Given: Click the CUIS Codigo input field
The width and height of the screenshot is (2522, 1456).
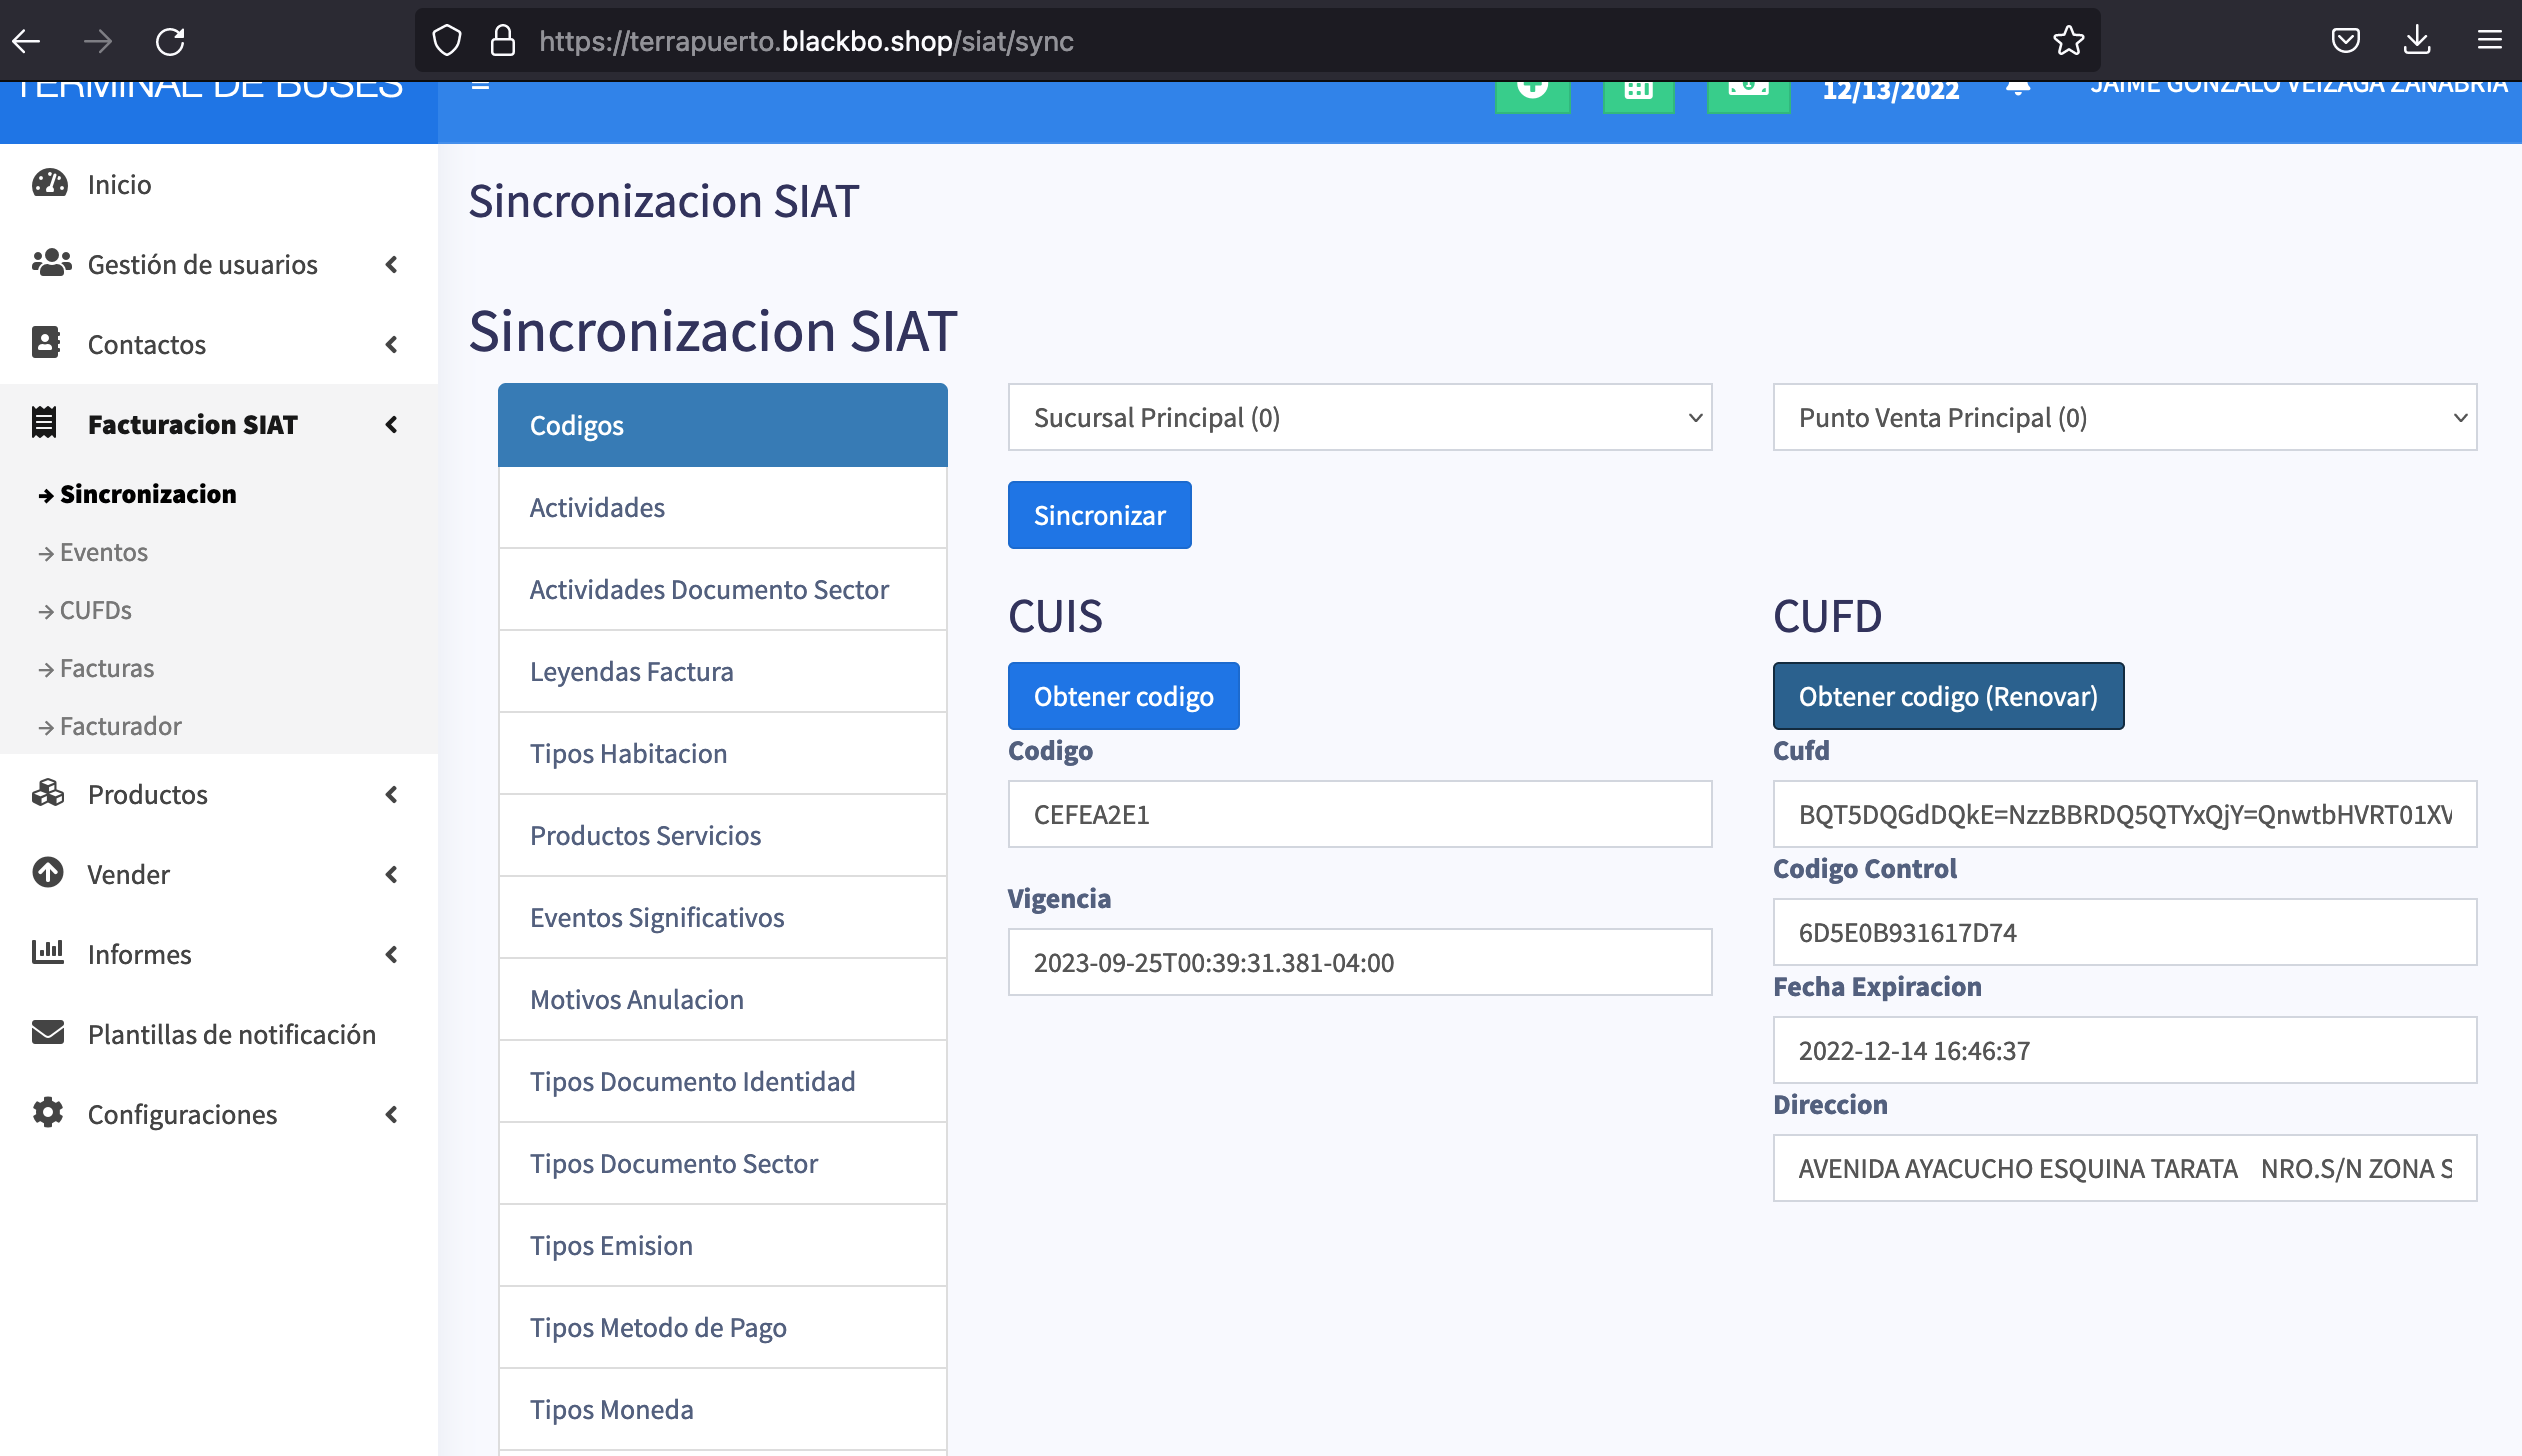Looking at the screenshot, I should click(x=1359, y=814).
